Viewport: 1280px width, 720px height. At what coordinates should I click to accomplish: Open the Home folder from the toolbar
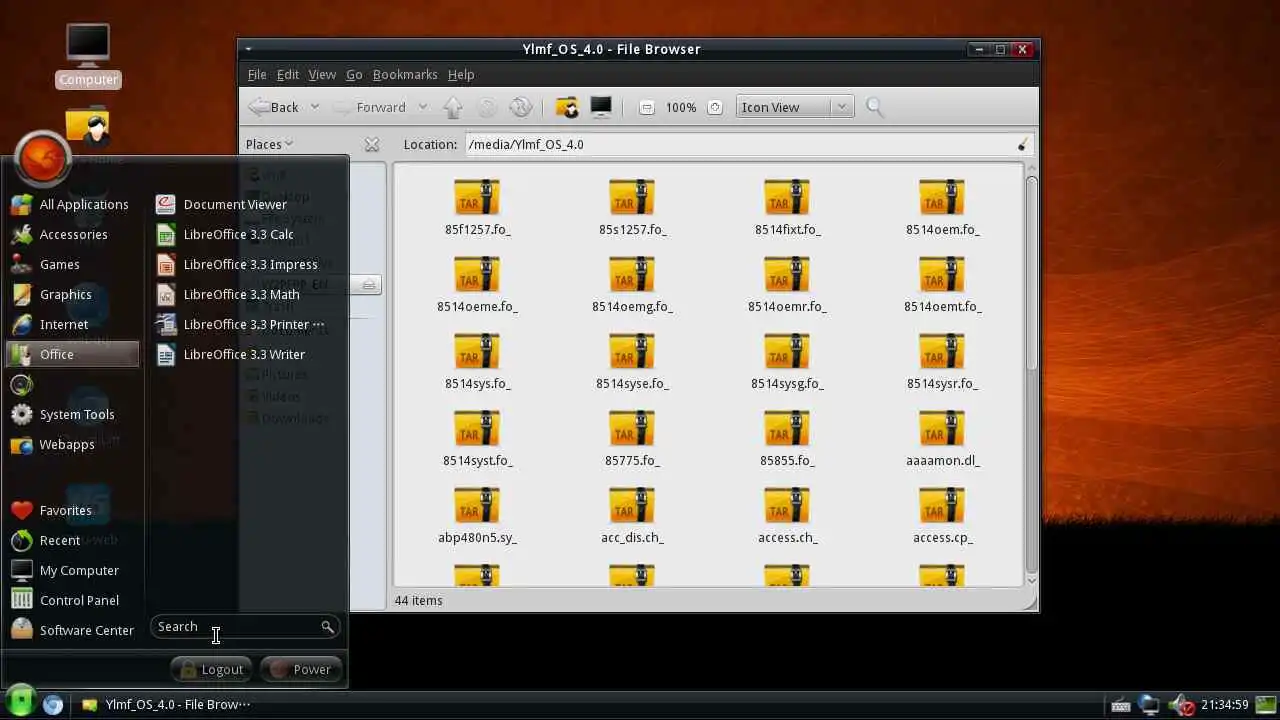point(567,107)
